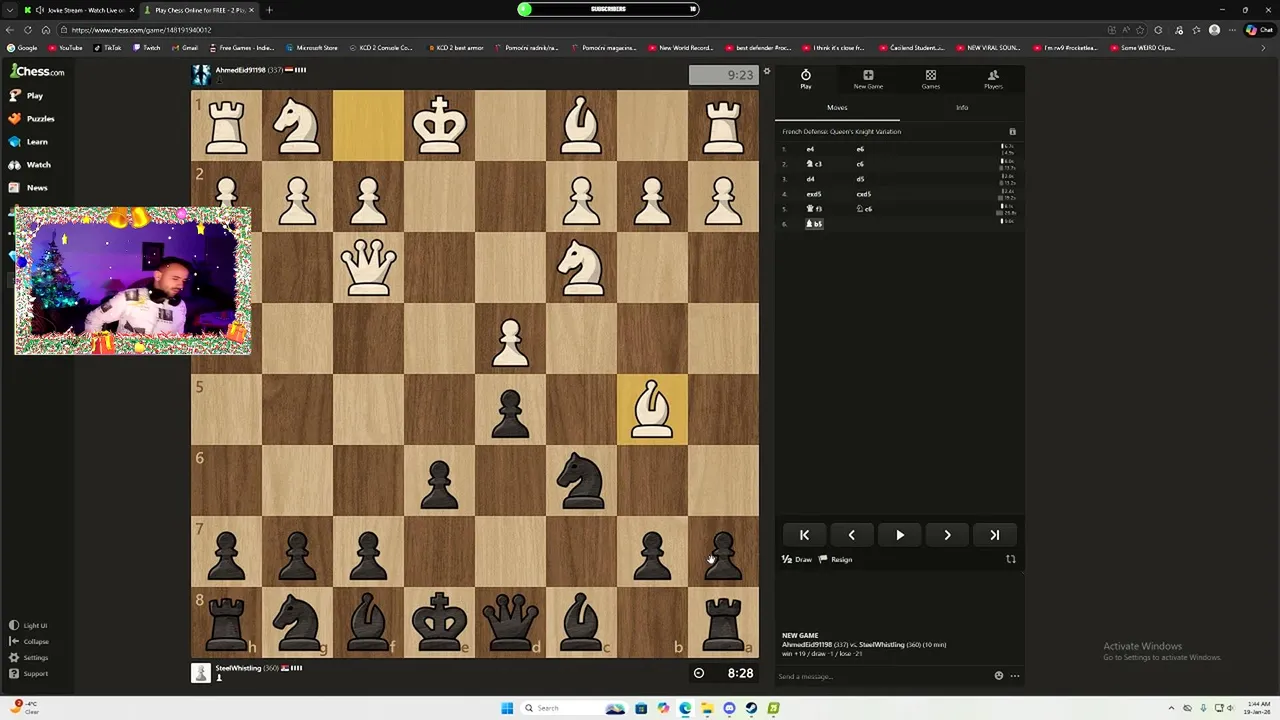Viewport: 1280px width, 720px height.
Task: Jump to move cxd5 in move list
Action: pos(863,194)
